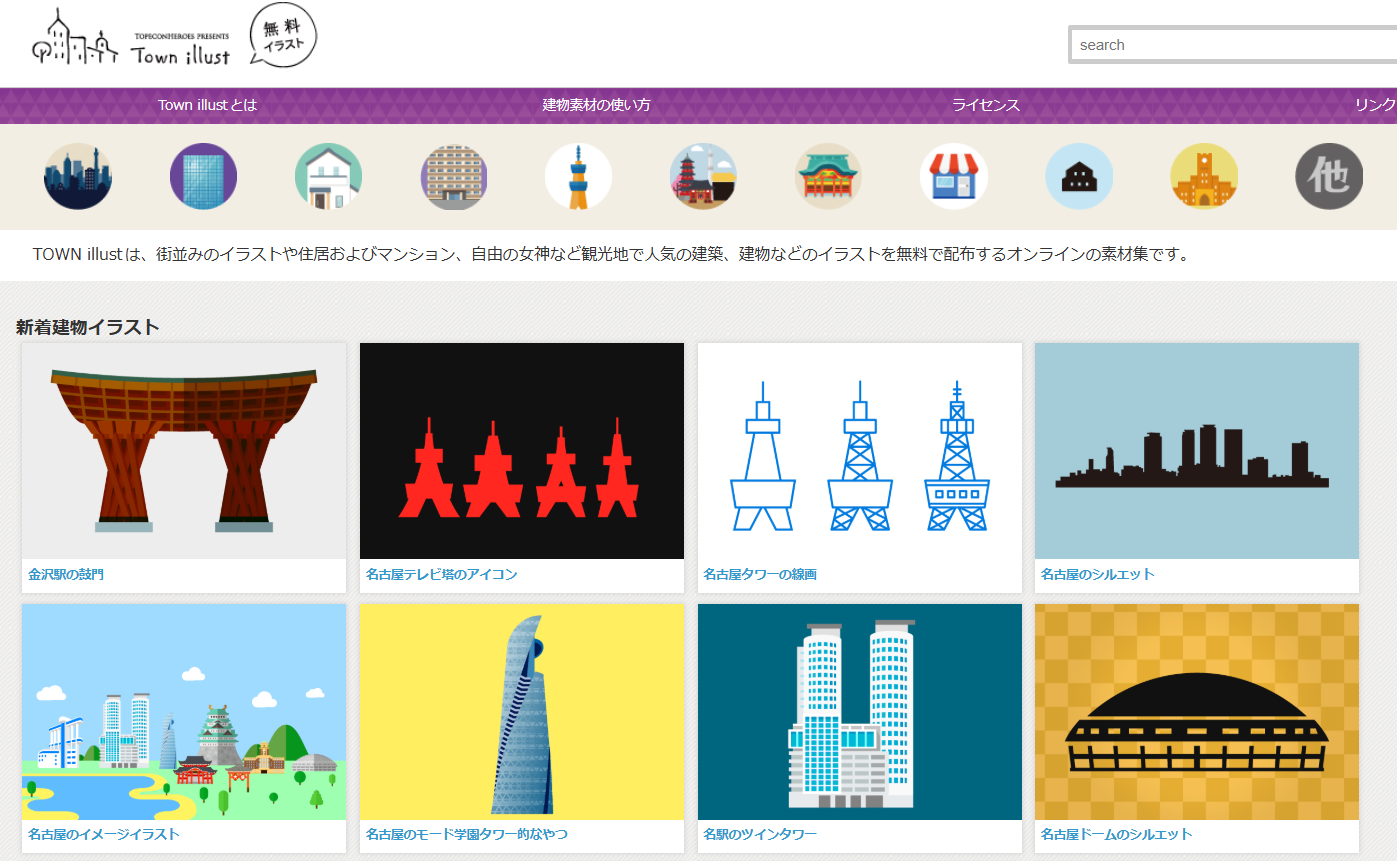Follow the 名古屋テレビ塔のアイコン title link
This screenshot has height=861, width=1397.
pyautogui.click(x=442, y=575)
